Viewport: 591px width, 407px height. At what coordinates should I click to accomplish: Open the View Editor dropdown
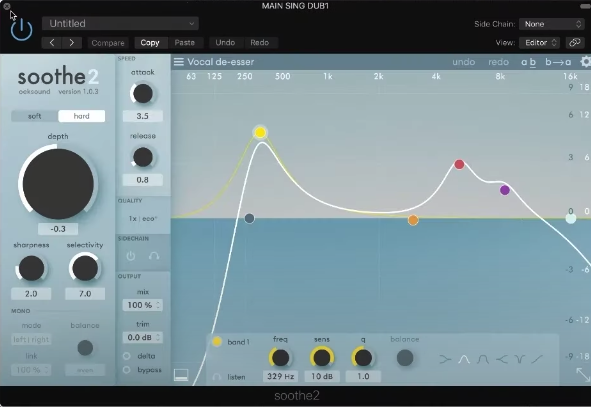539,43
